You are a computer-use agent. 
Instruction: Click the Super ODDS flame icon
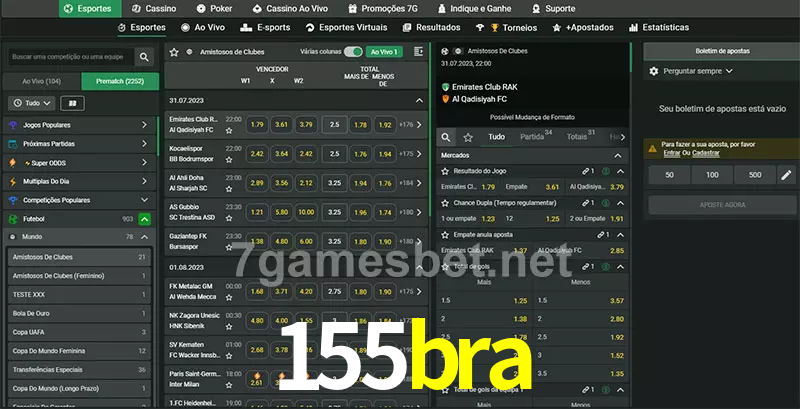tap(13, 163)
